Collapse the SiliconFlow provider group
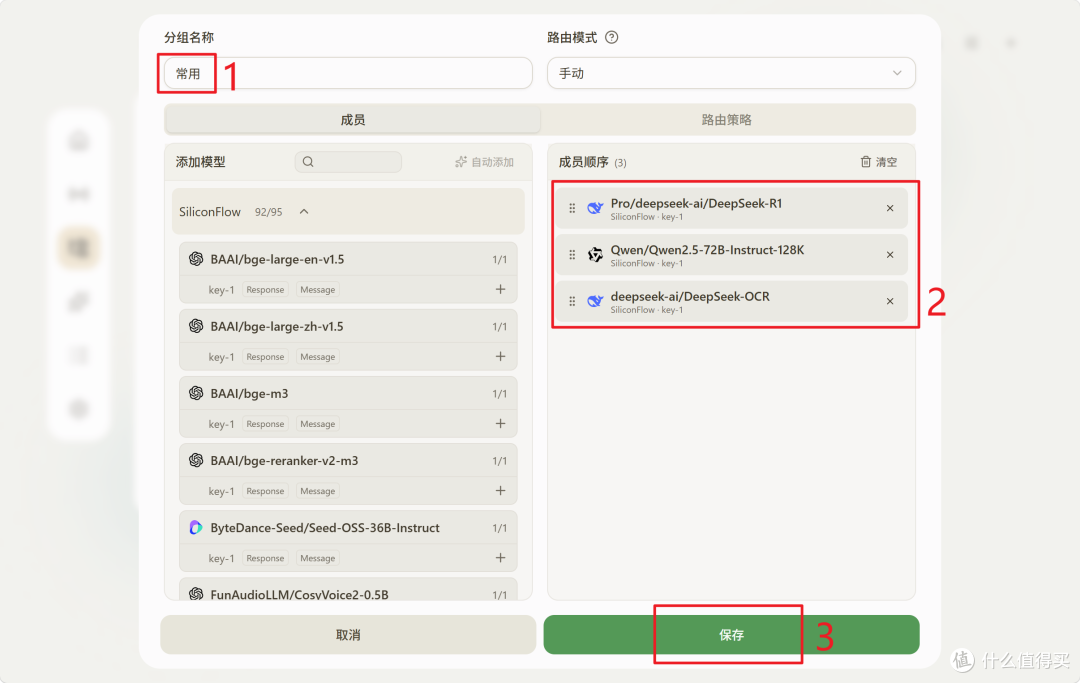The height and width of the screenshot is (683, 1080). (x=304, y=211)
